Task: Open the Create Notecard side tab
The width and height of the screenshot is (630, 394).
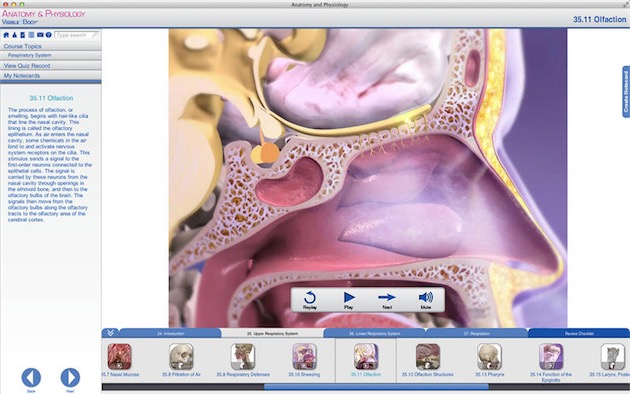Action: click(626, 92)
